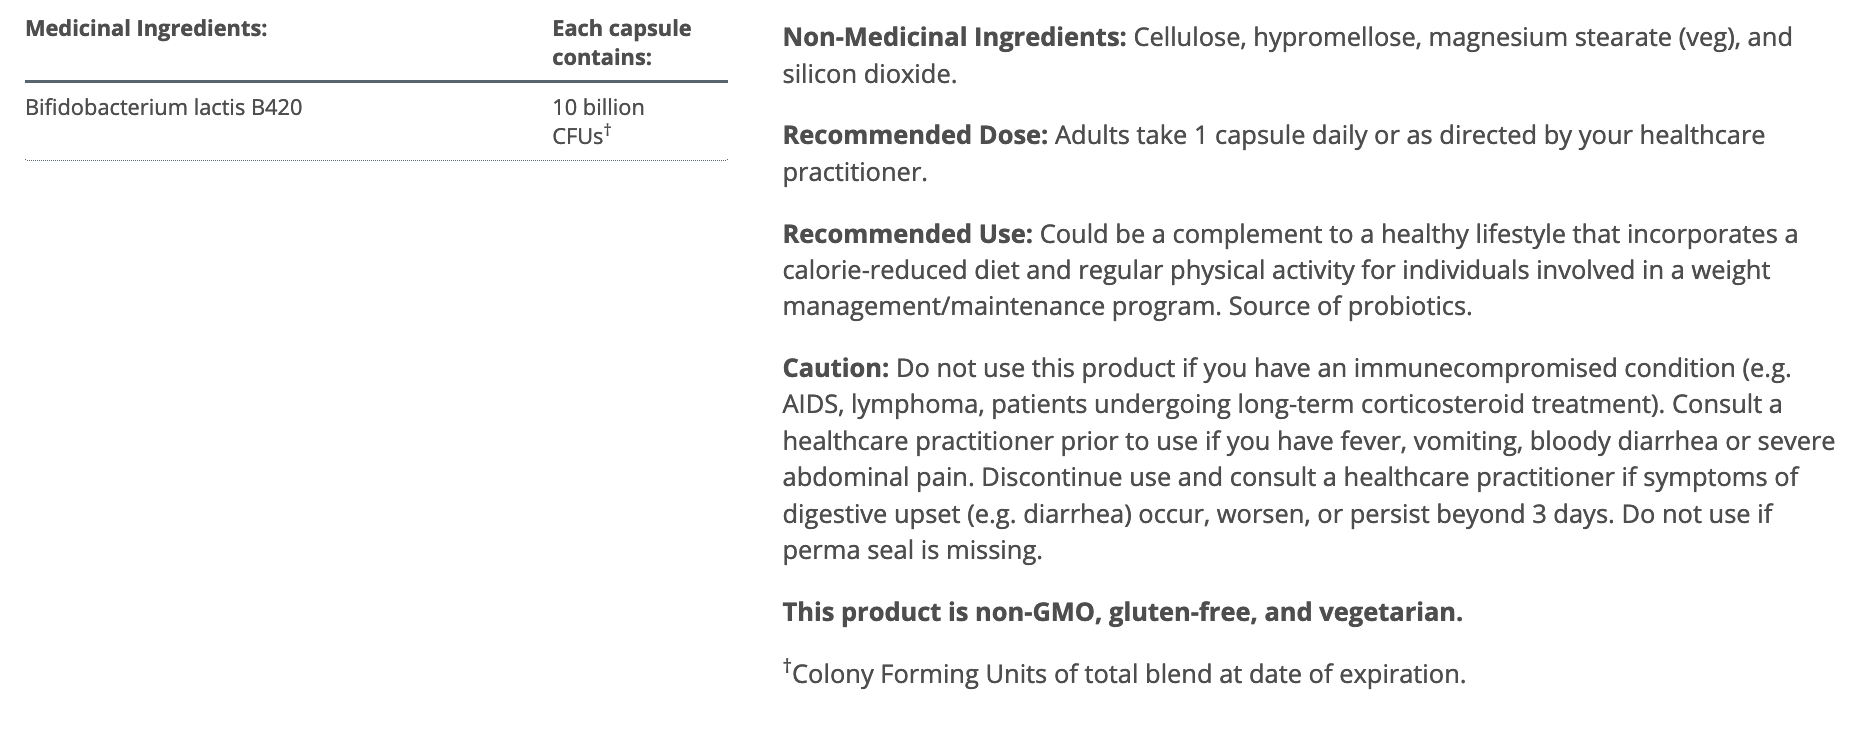
Task: Click the dagger footnote mark after CFUs
Action: (x=608, y=129)
